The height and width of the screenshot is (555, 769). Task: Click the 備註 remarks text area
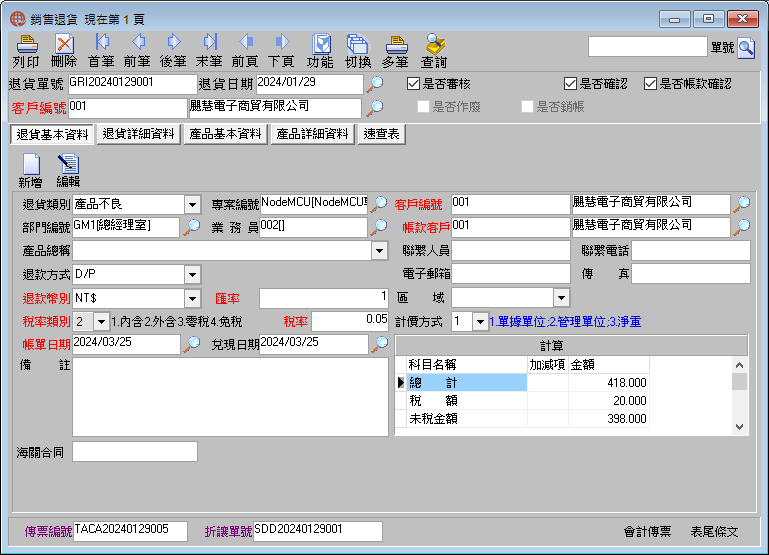(231, 397)
